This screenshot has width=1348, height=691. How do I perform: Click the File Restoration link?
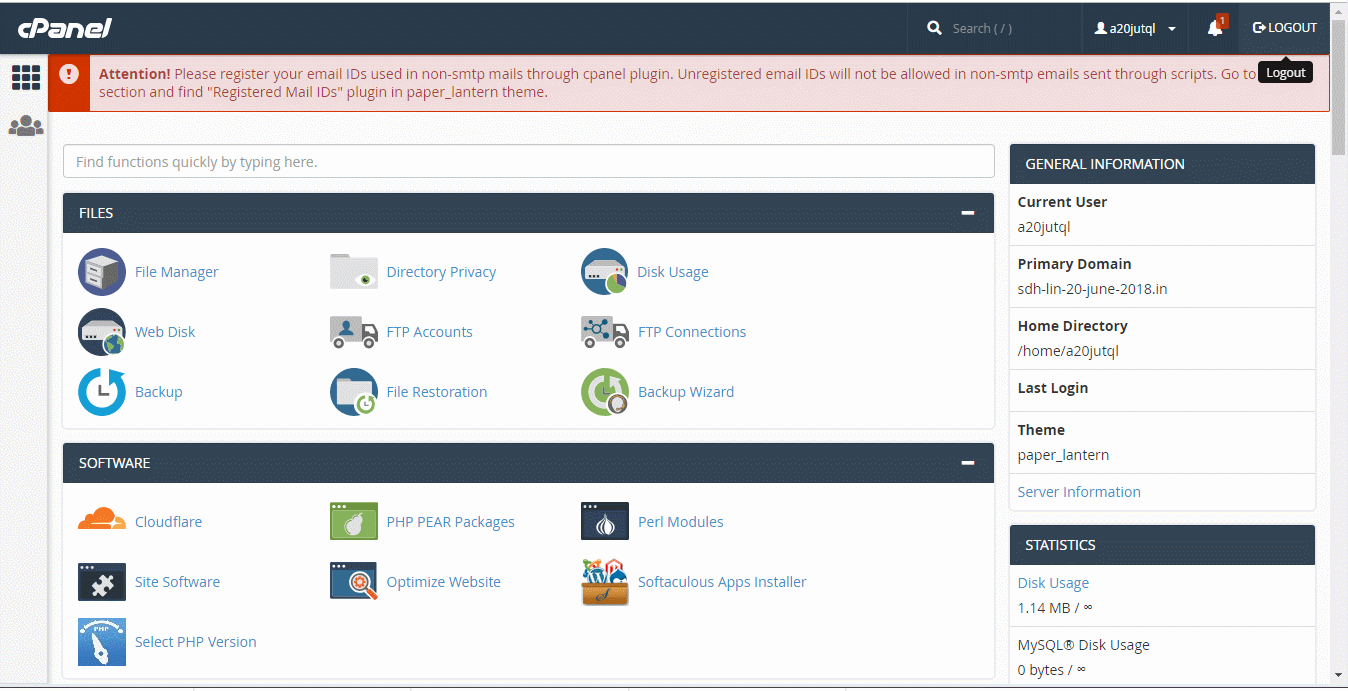point(437,392)
